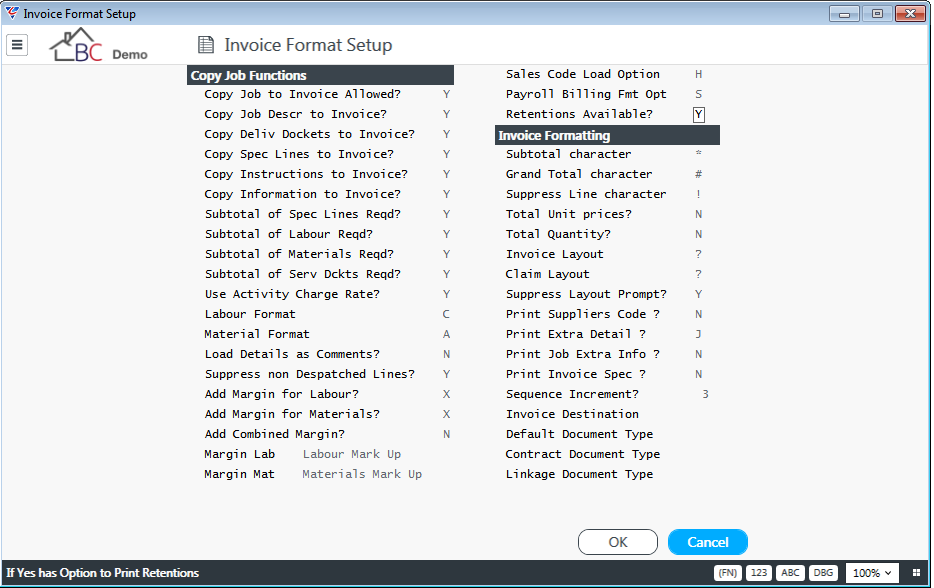The height and width of the screenshot is (588, 934).
Task: Click the Invoice Layout value field
Action: click(x=698, y=254)
